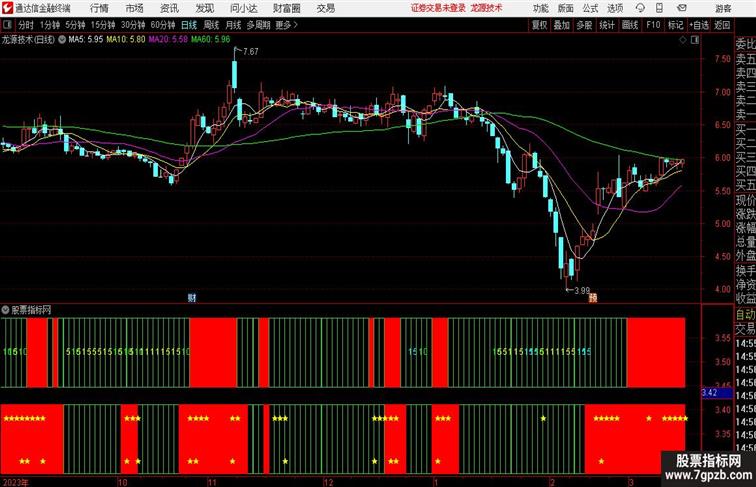The image size is (756, 487).
Task: Click the 标记 mark button
Action: click(675, 25)
